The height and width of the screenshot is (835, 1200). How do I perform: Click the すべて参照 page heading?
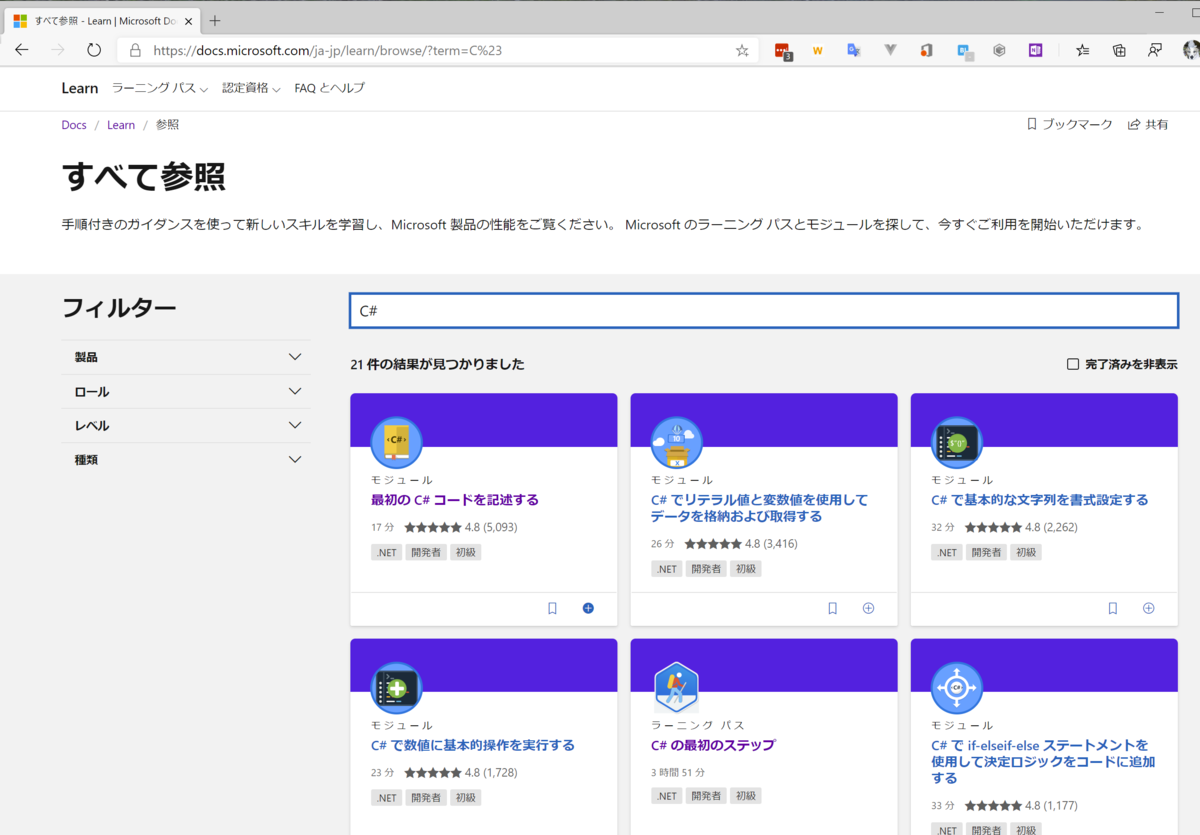pyautogui.click(x=143, y=177)
